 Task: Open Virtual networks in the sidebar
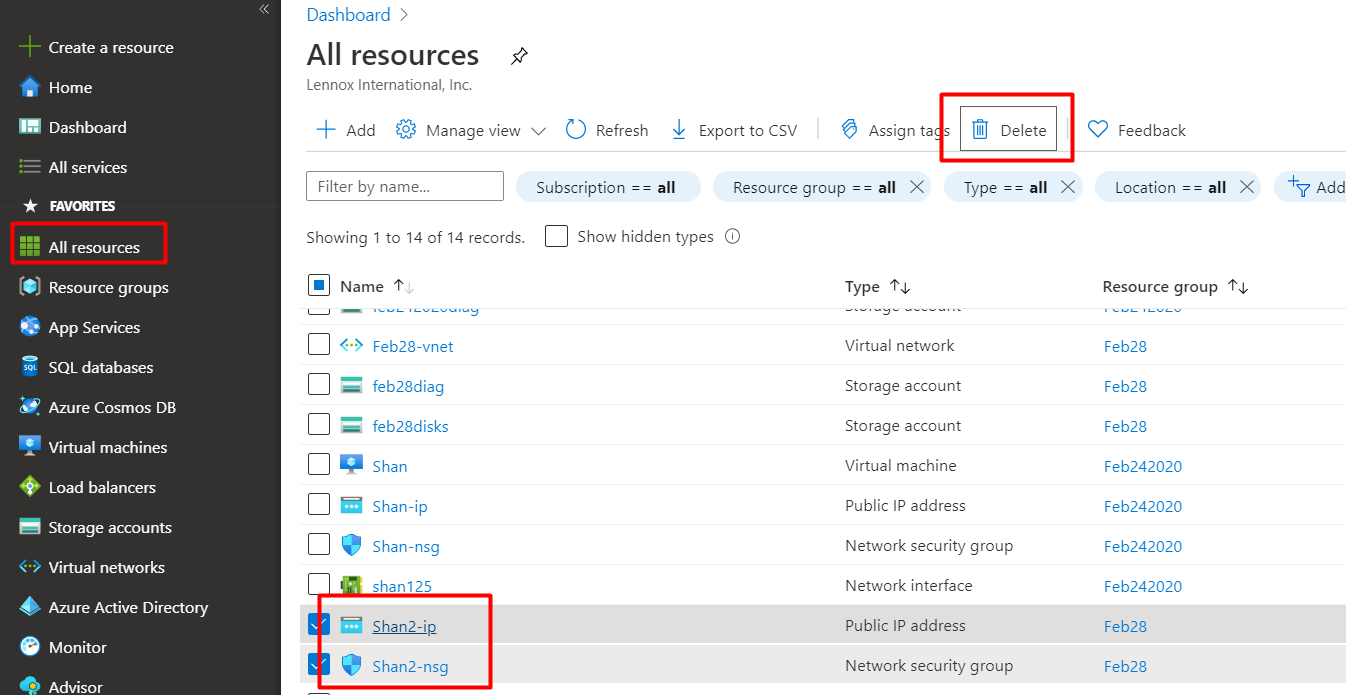pyautogui.click(x=106, y=567)
